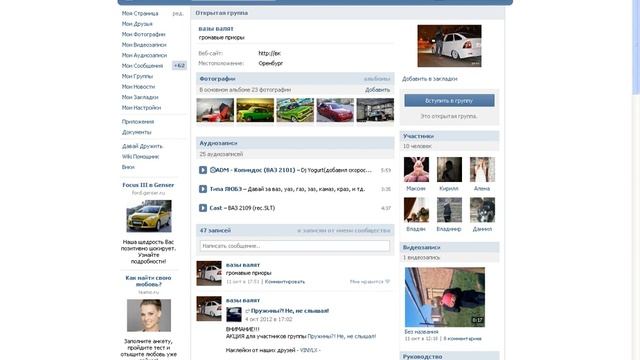Open member Владик's avatar
This screenshot has height=360, width=640.
point(416,210)
